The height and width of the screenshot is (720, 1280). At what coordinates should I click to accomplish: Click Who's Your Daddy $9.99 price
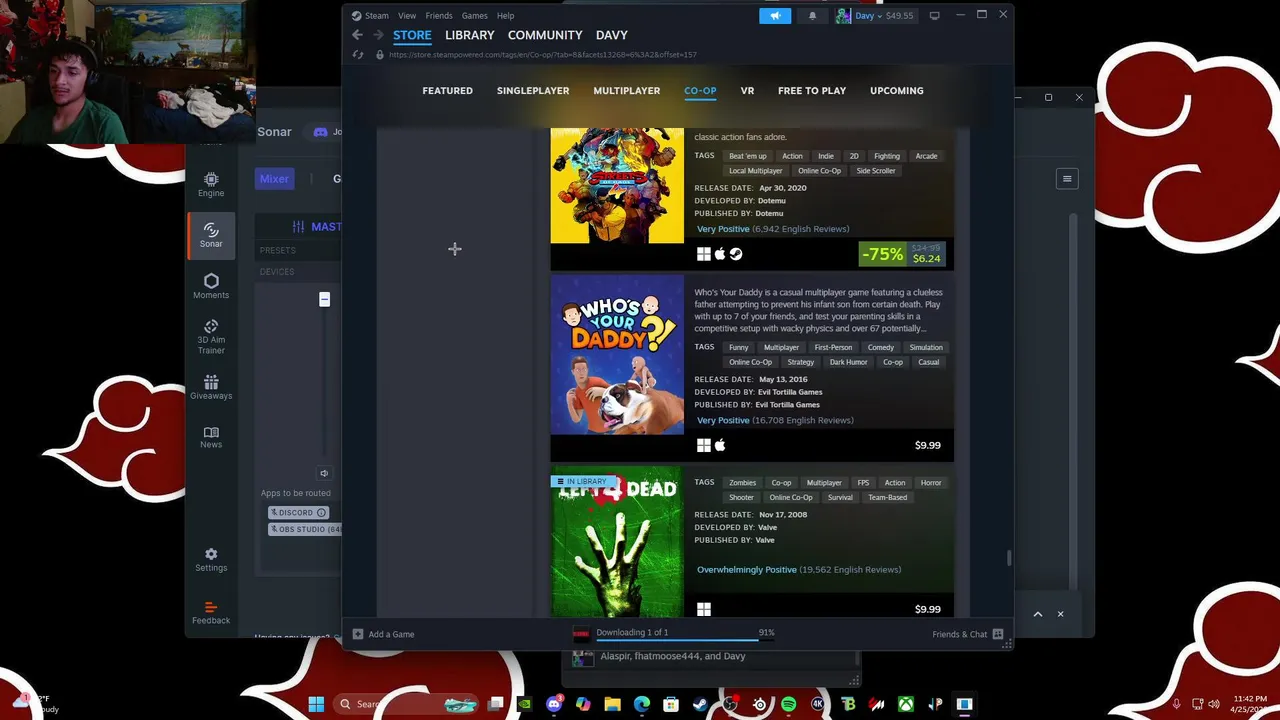tap(927, 445)
